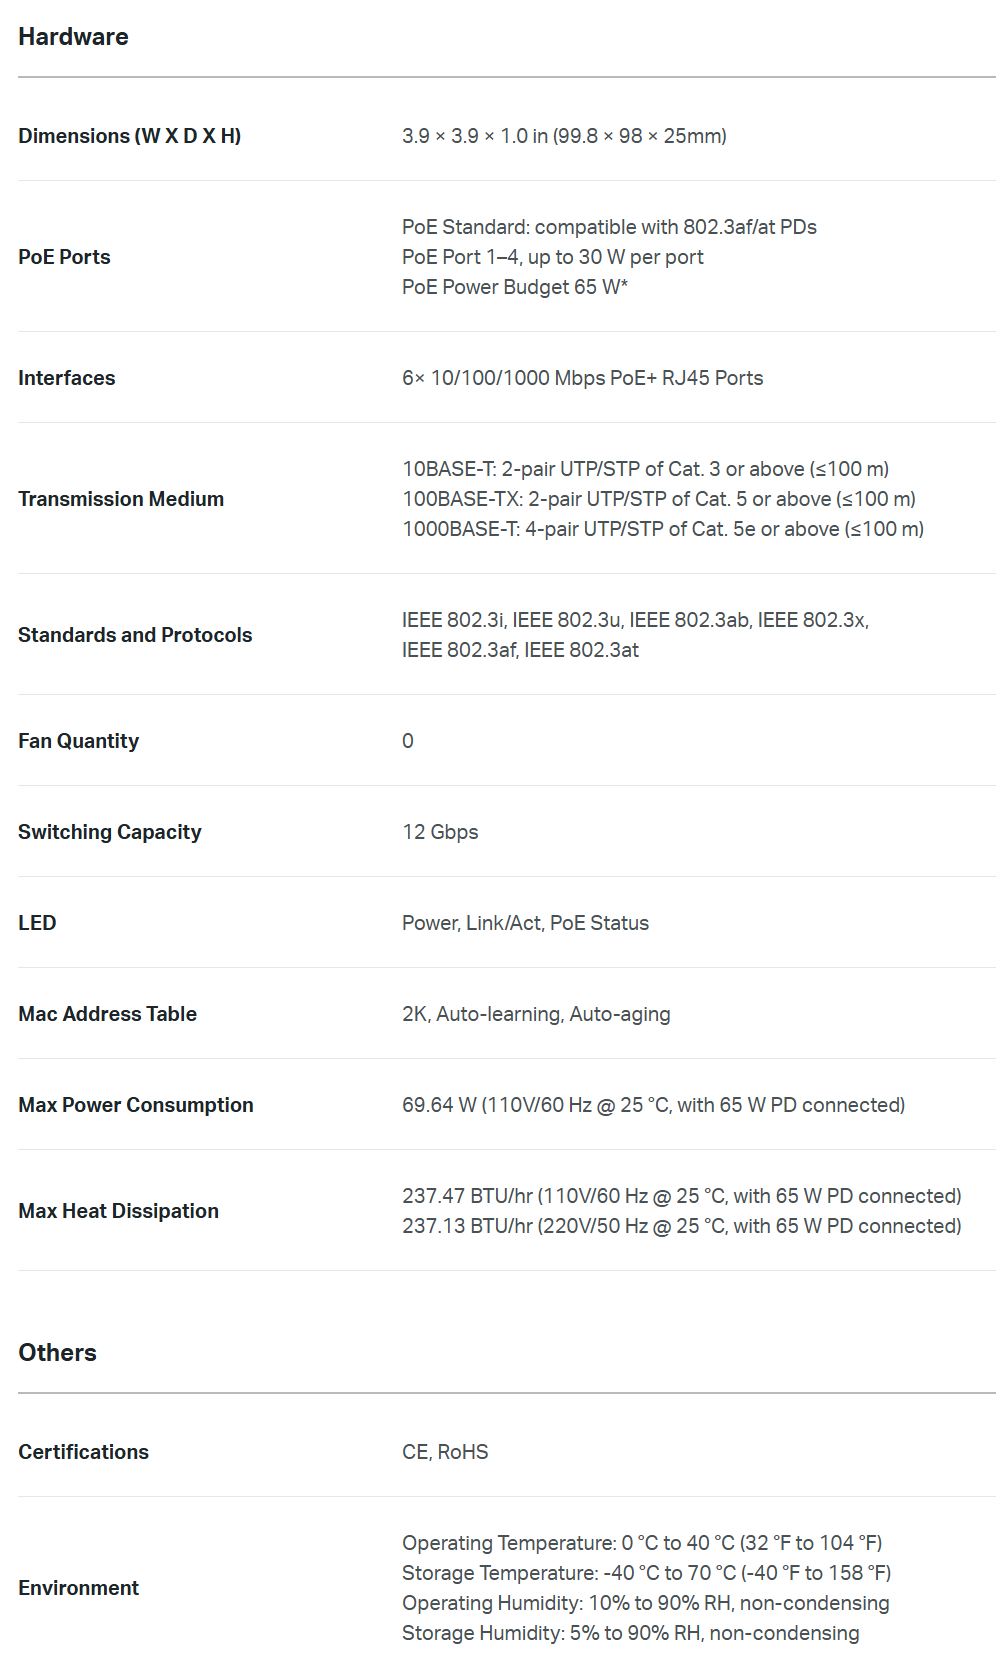Click the Max Power Consumption label
Screen dimensions: 996x1668
click(x=135, y=1105)
